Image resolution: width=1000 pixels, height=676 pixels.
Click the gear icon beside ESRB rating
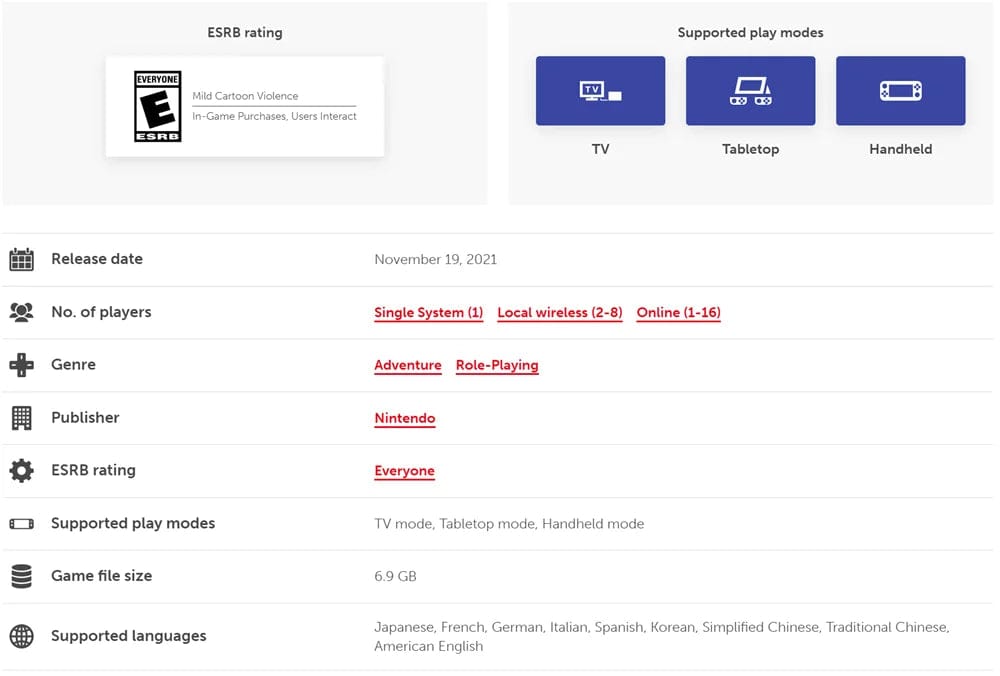[x=21, y=470]
